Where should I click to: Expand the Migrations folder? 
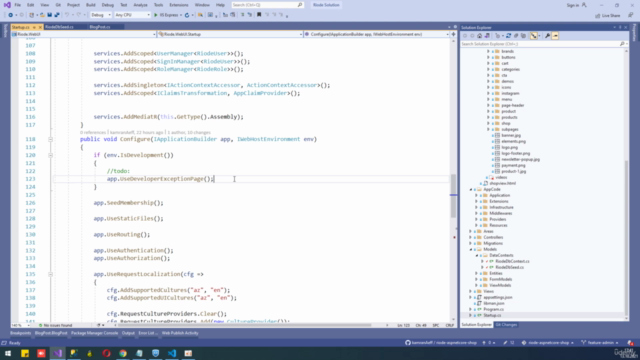(x=471, y=243)
